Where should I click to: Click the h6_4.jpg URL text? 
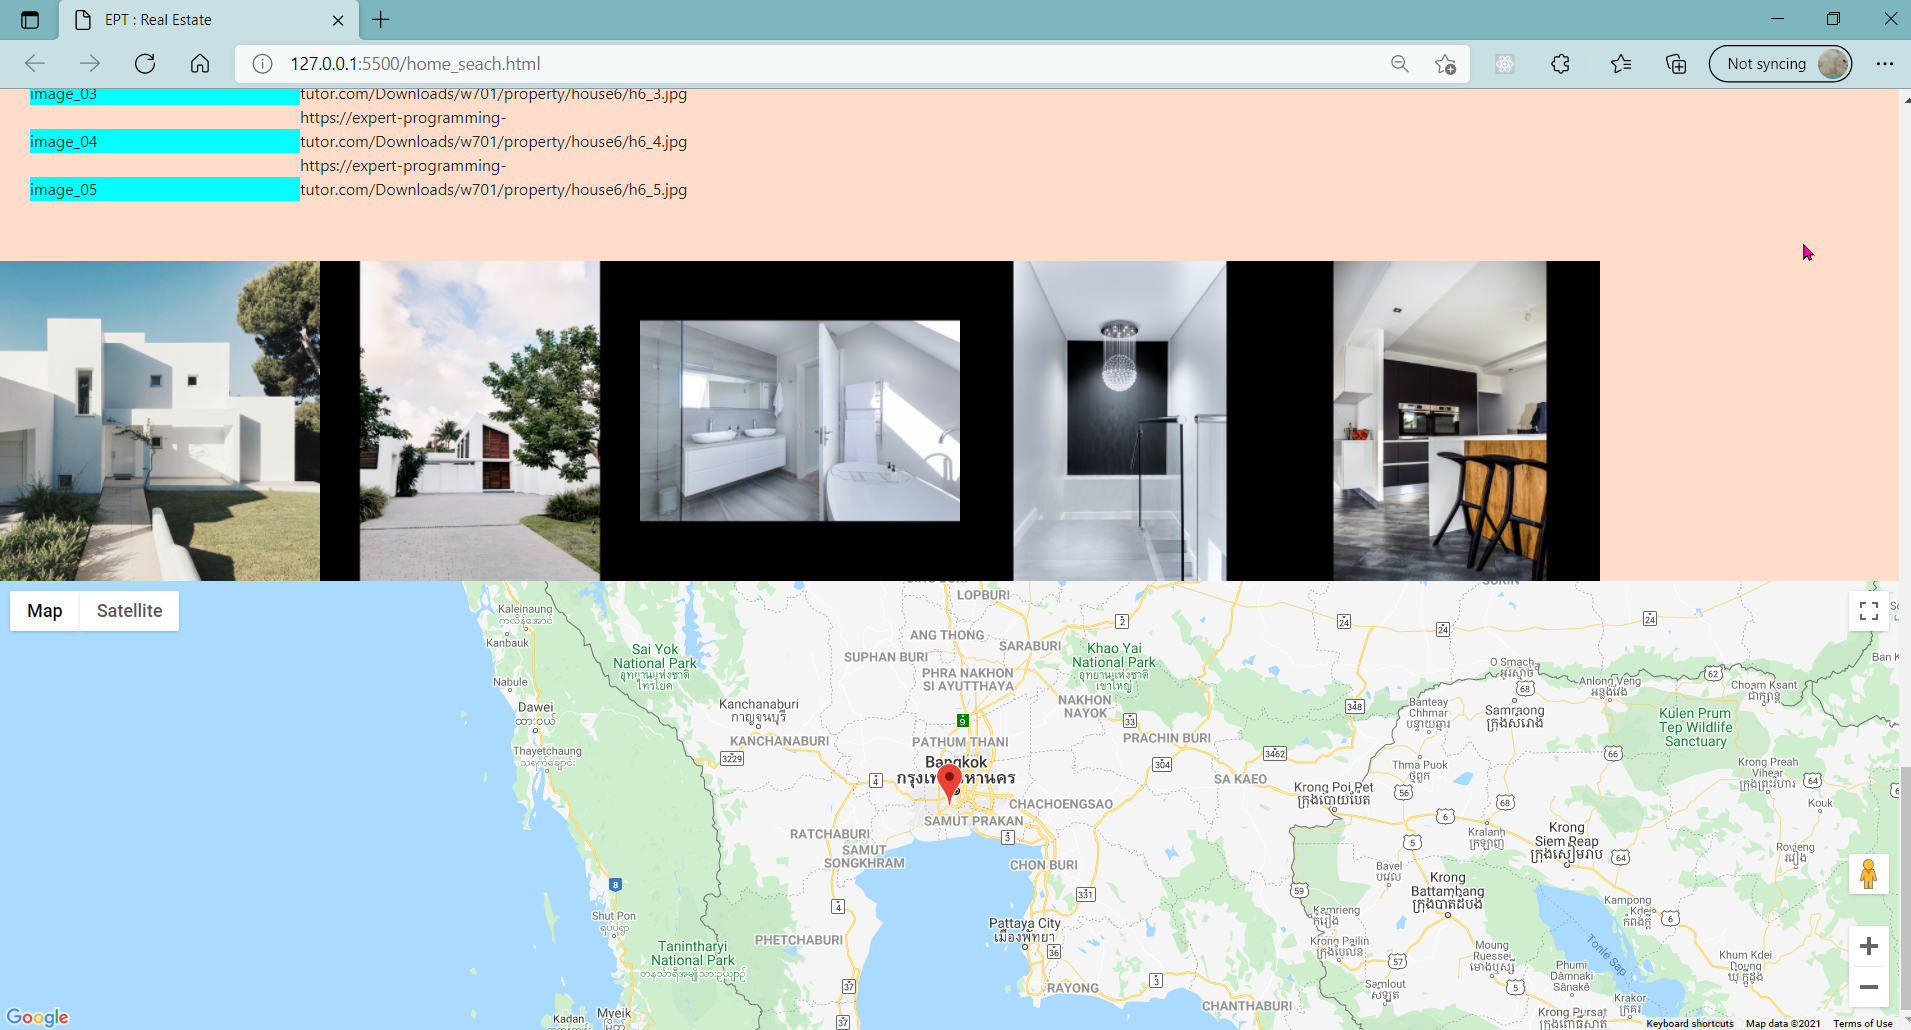pos(494,130)
